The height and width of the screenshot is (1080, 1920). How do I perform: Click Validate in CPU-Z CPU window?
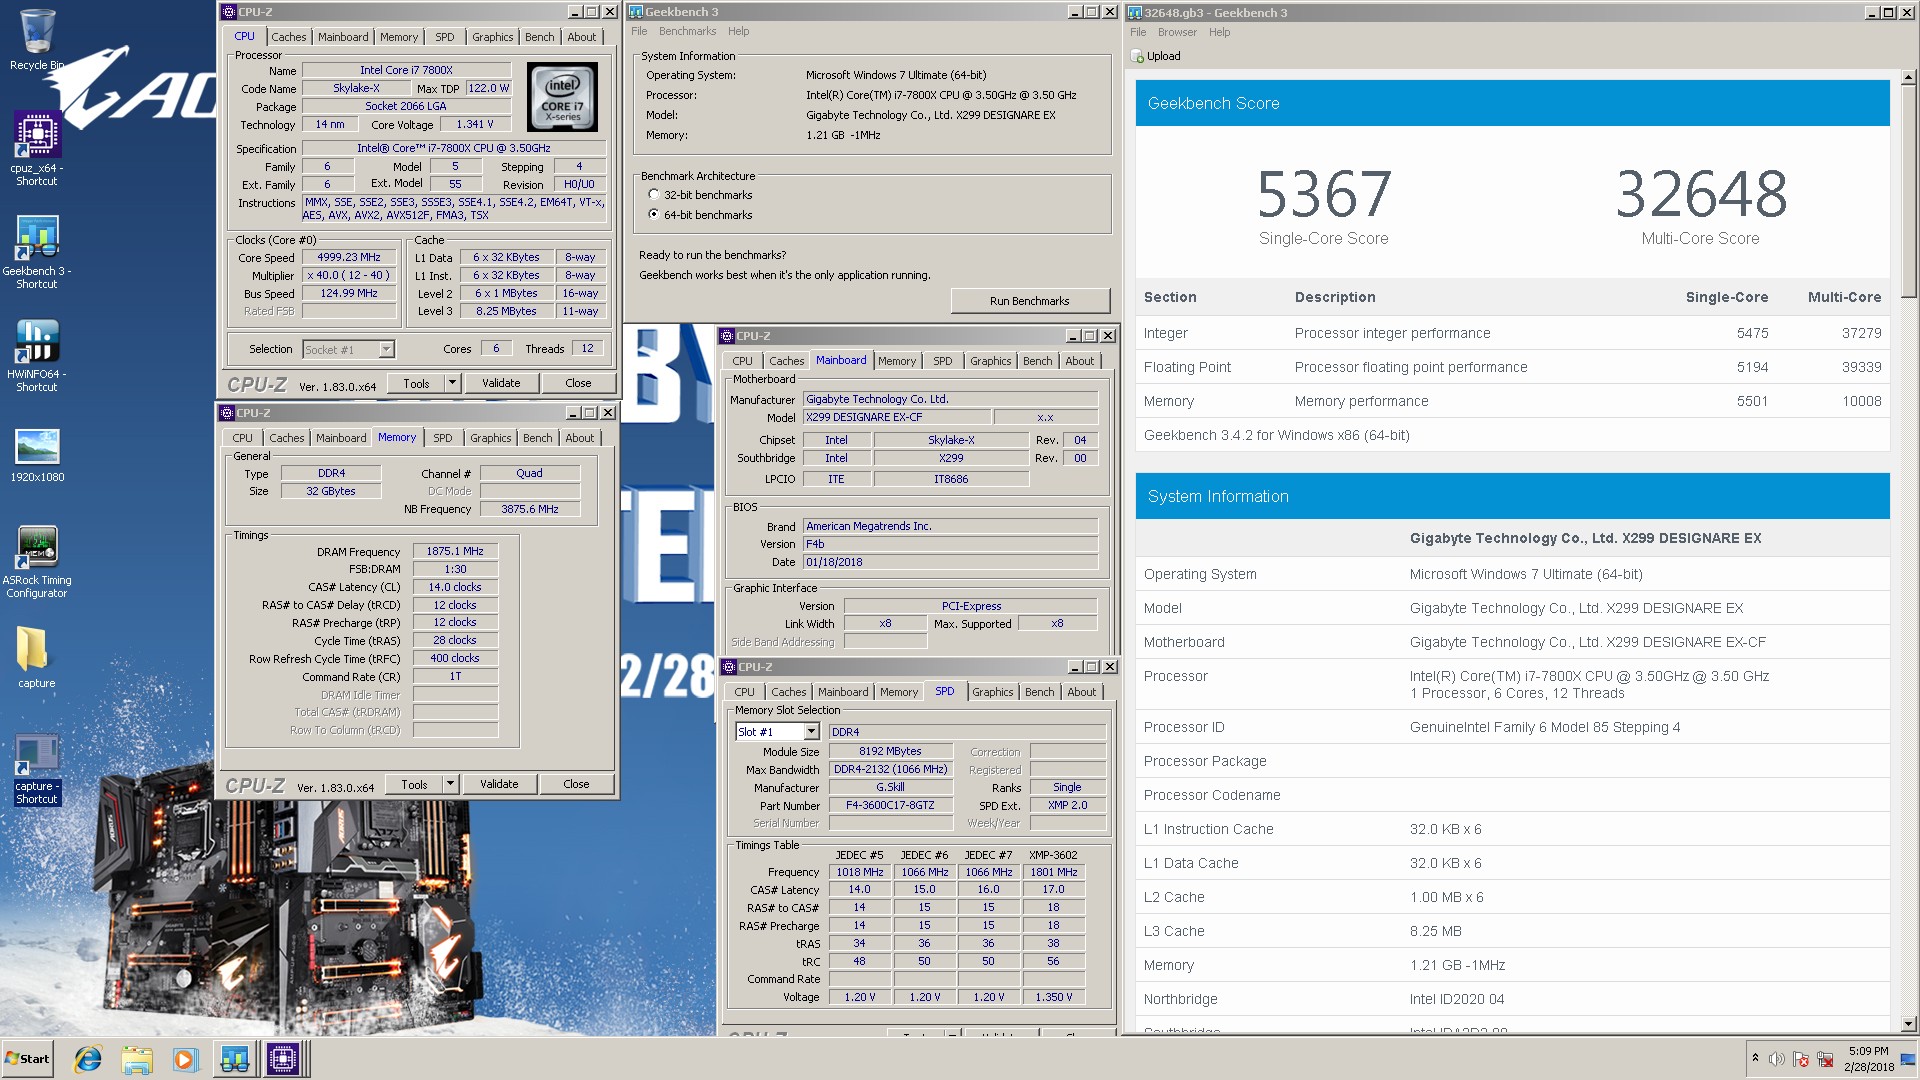(x=501, y=383)
